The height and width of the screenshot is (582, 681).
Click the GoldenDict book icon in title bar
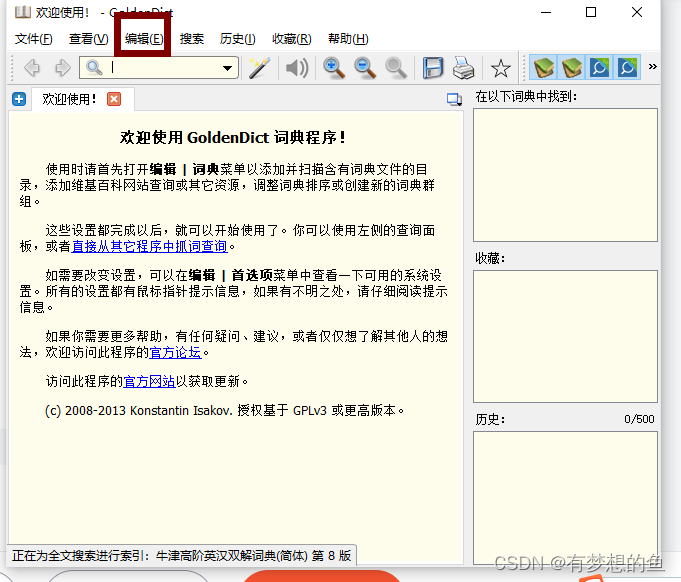point(23,12)
